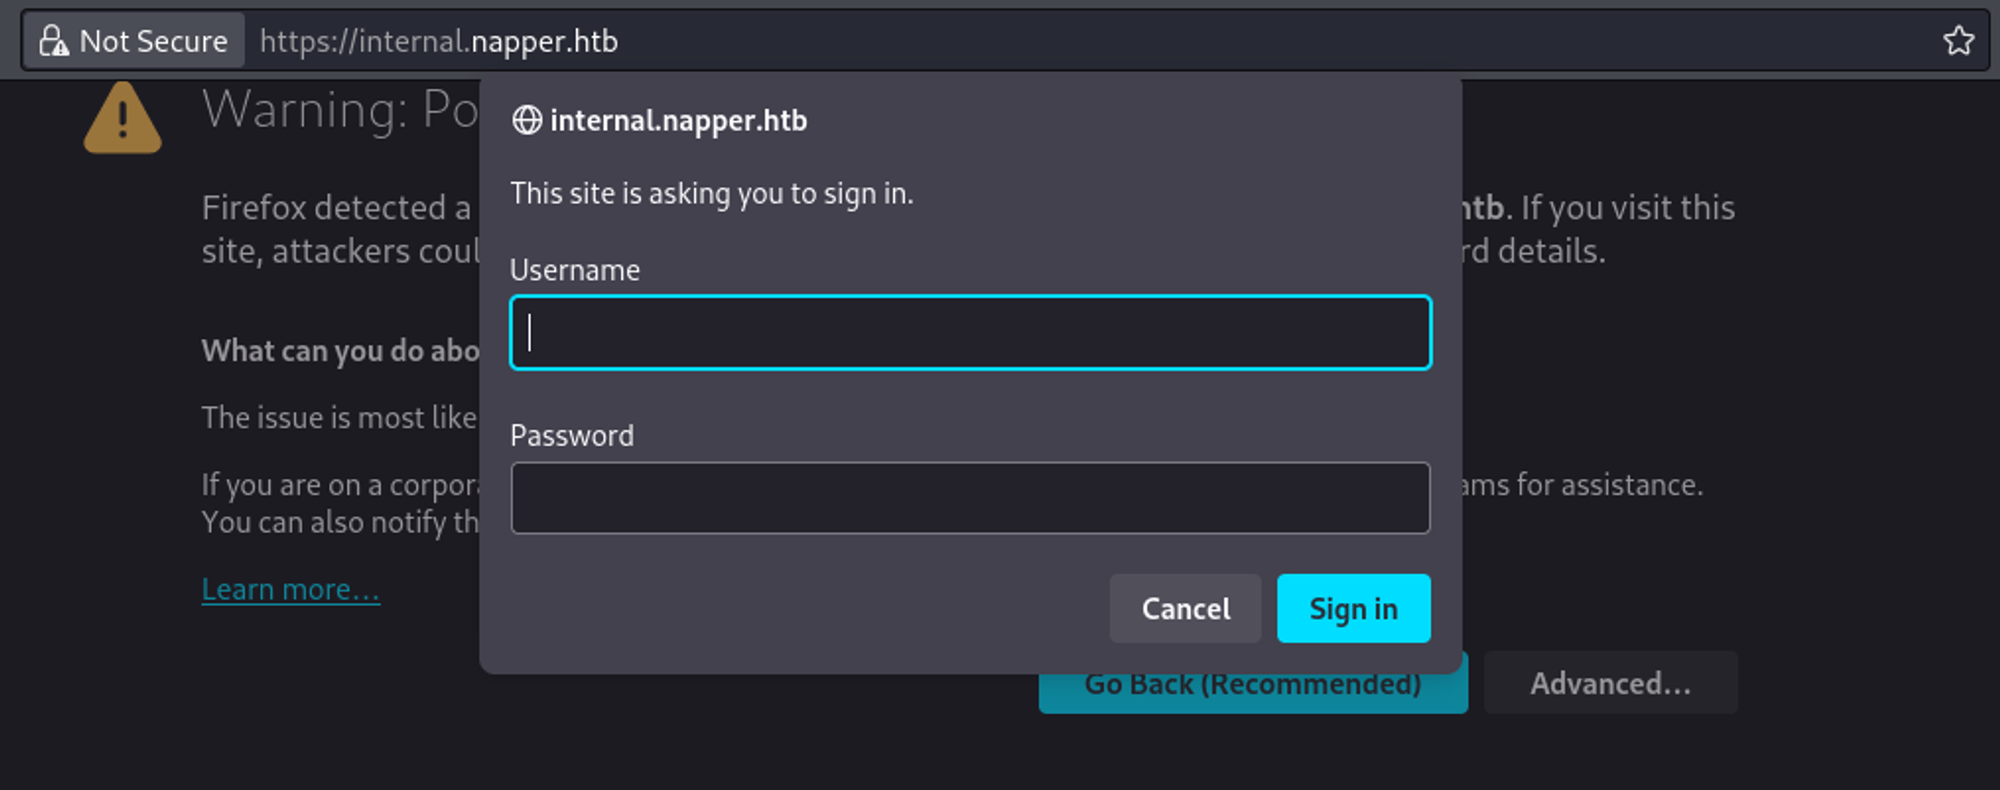Focus the Username input field
The height and width of the screenshot is (790, 2000).
point(970,333)
